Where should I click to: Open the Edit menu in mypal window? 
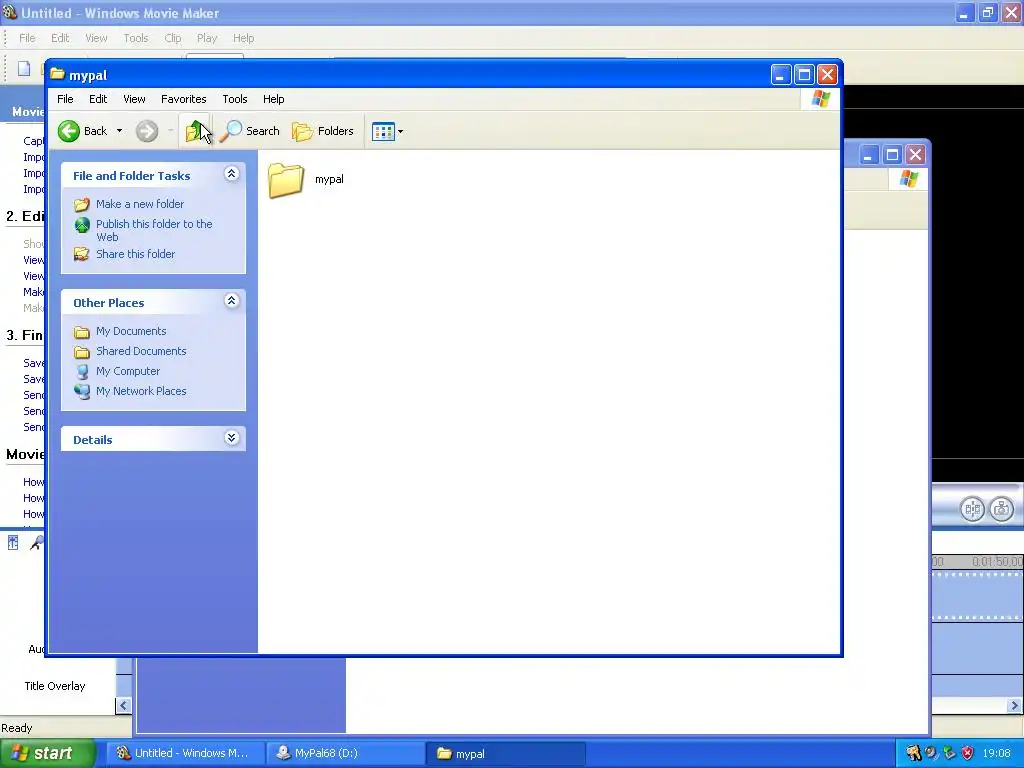pos(98,99)
